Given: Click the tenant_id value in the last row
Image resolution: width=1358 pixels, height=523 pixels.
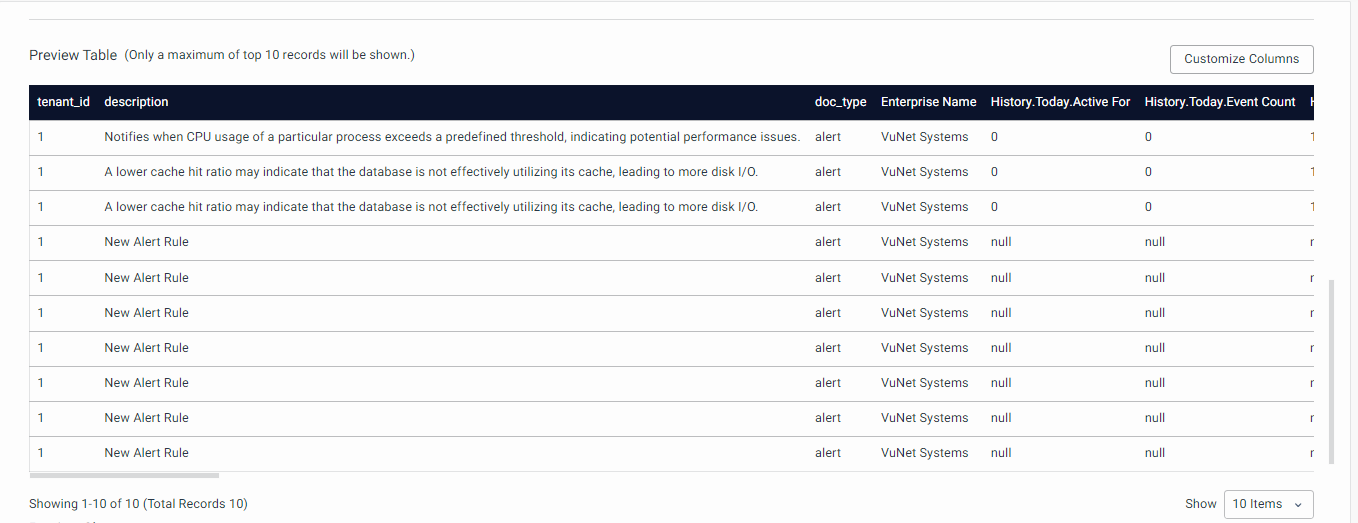Looking at the screenshot, I should tap(41, 453).
